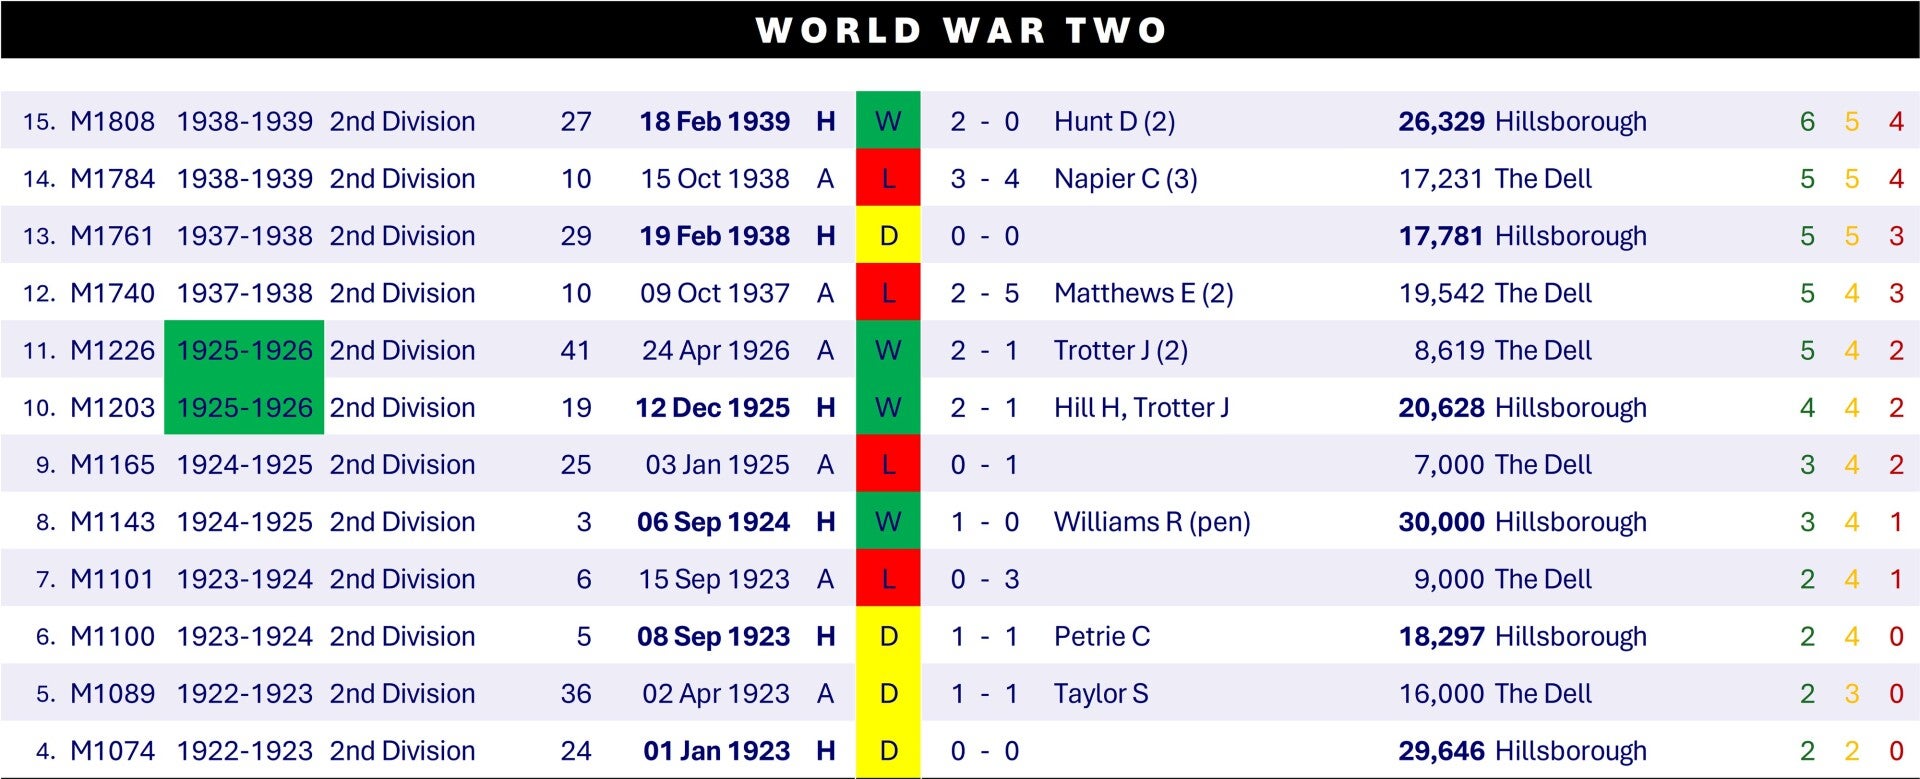Click the date 12 Dec 1925

pyautogui.click(x=712, y=408)
